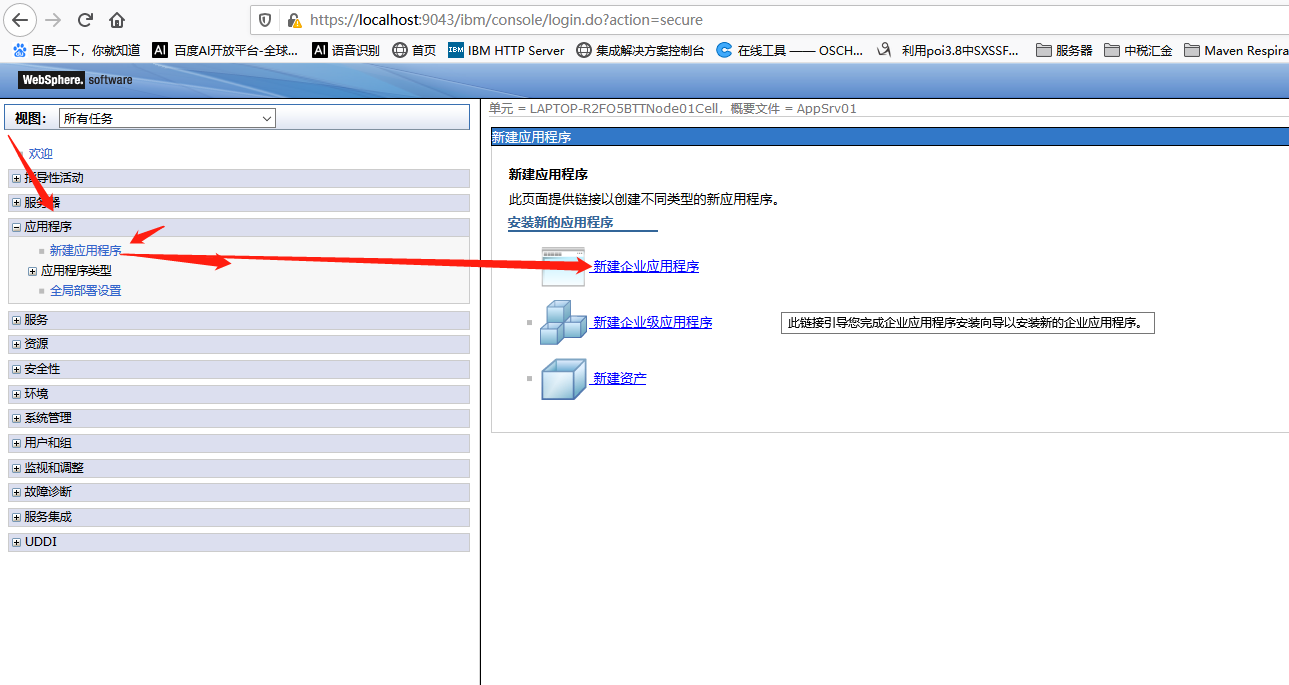Click the IBM icon for IBM HTTP Server bookmark
The width and height of the screenshot is (1289, 685).
pos(457,50)
